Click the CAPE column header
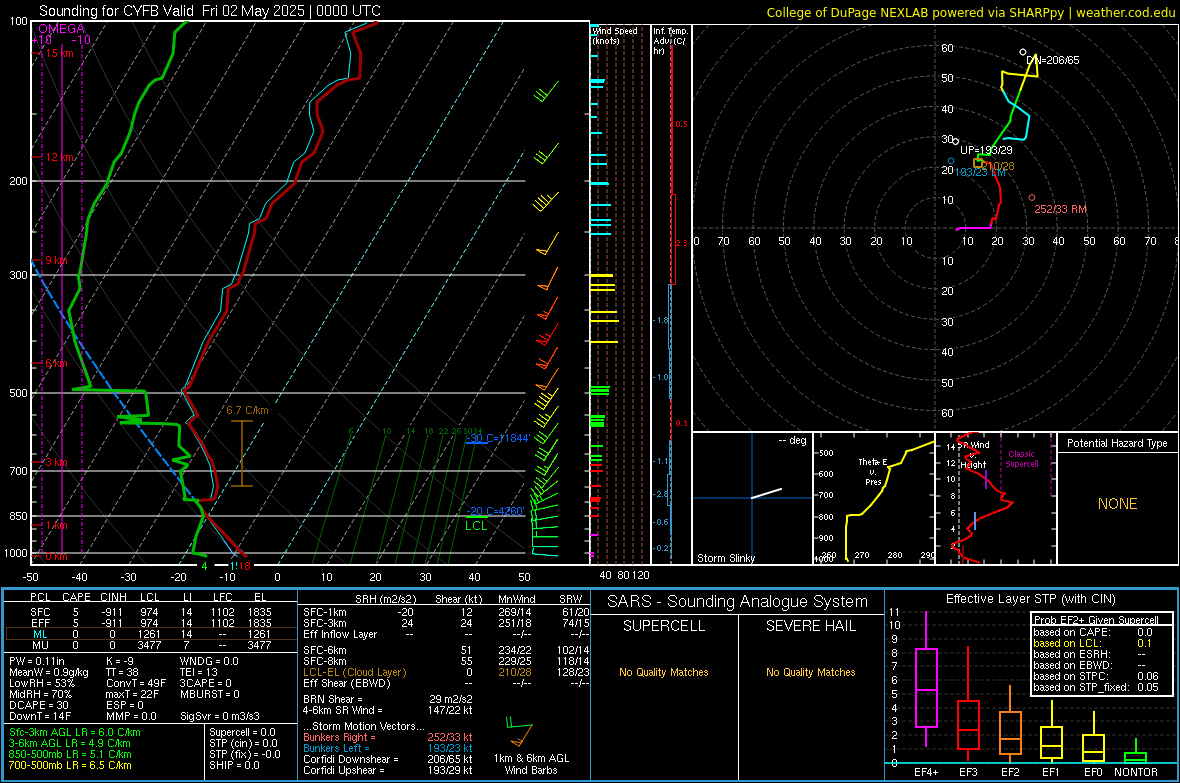 click(x=76, y=597)
